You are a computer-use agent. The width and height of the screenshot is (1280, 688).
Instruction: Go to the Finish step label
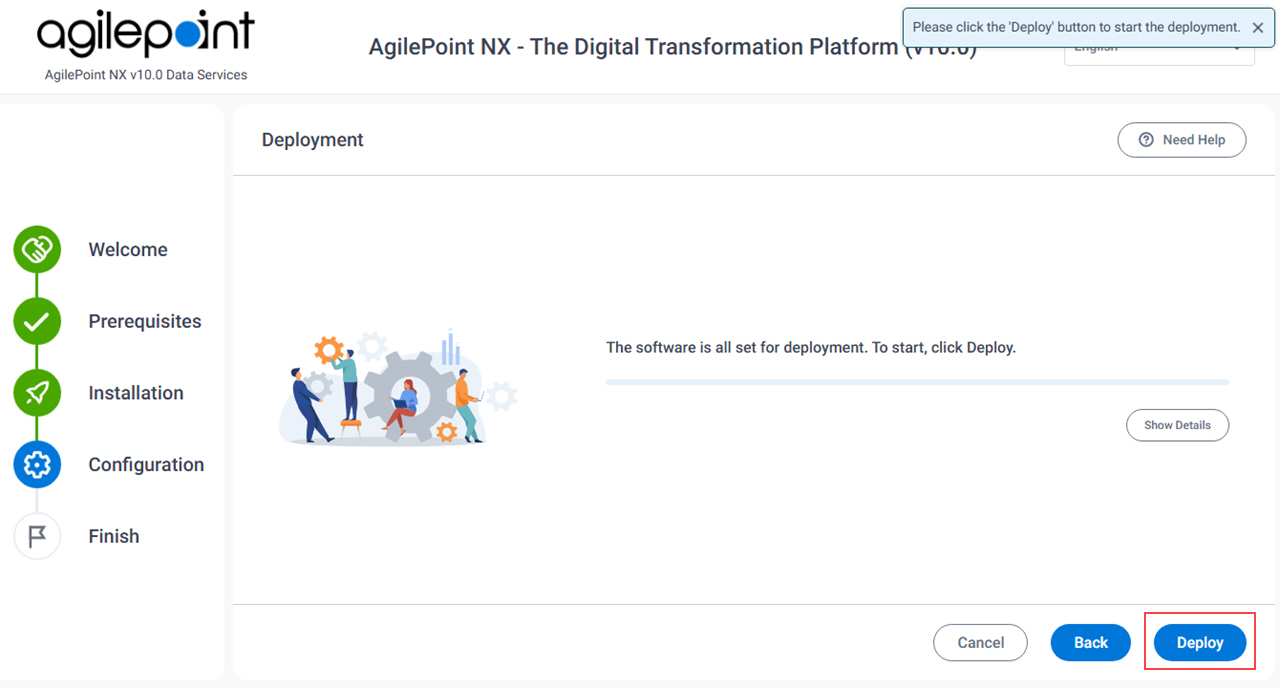pos(114,537)
